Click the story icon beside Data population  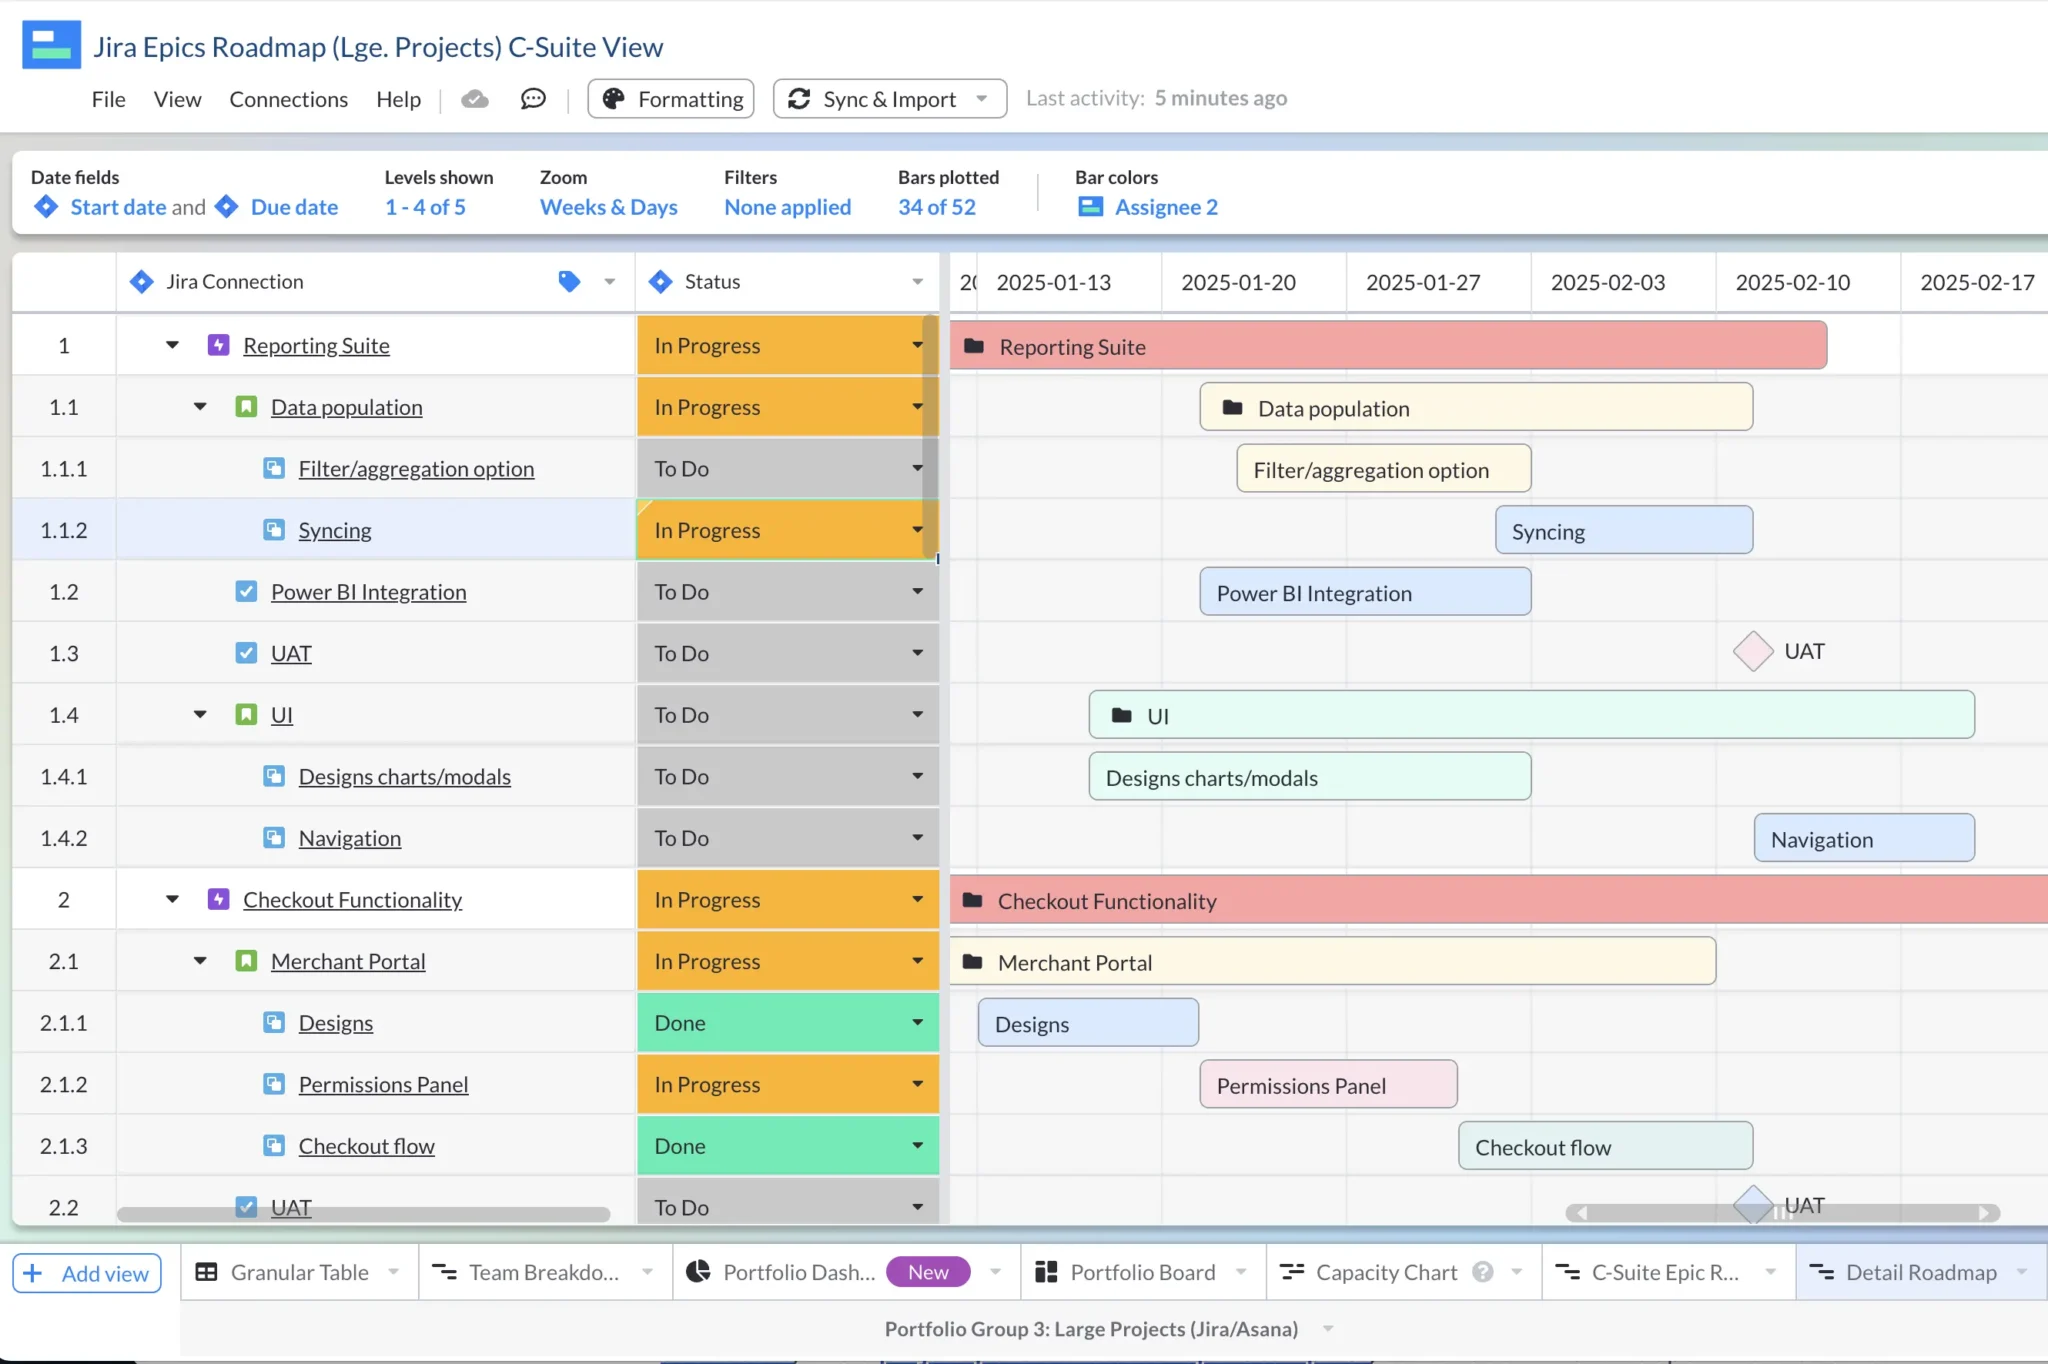(246, 407)
